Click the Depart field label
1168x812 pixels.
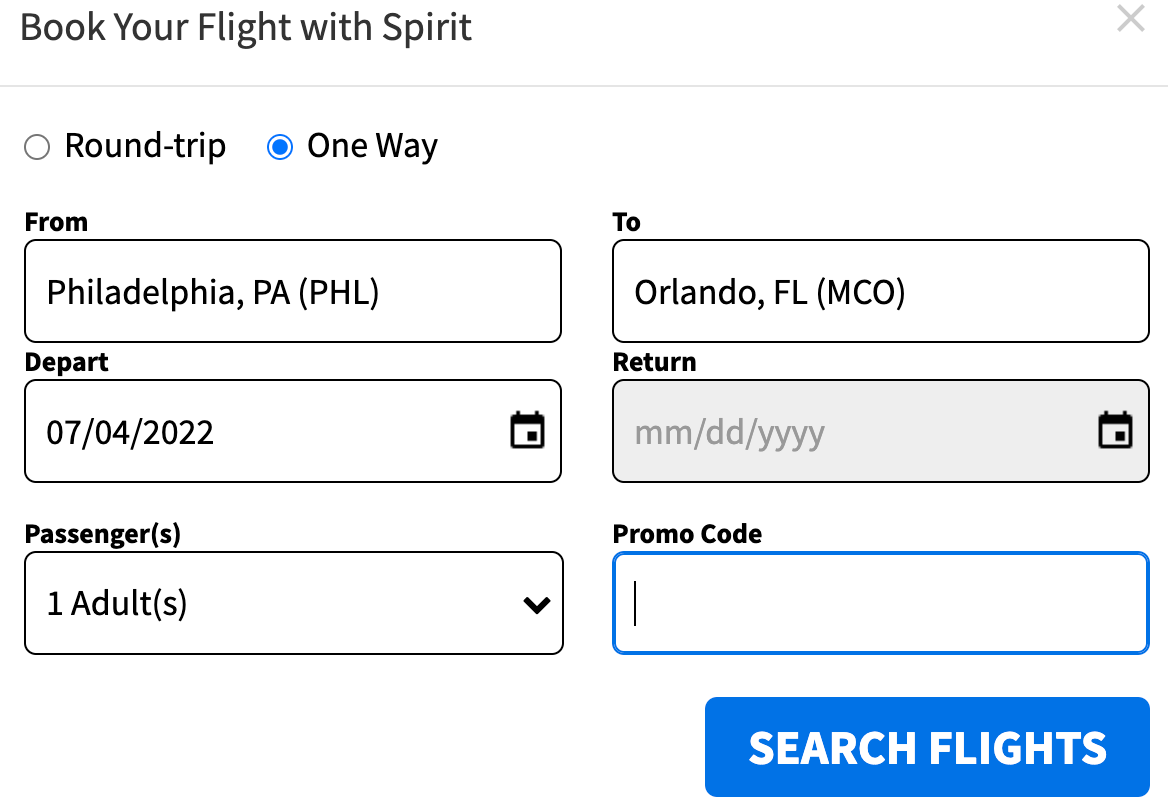pos(66,362)
